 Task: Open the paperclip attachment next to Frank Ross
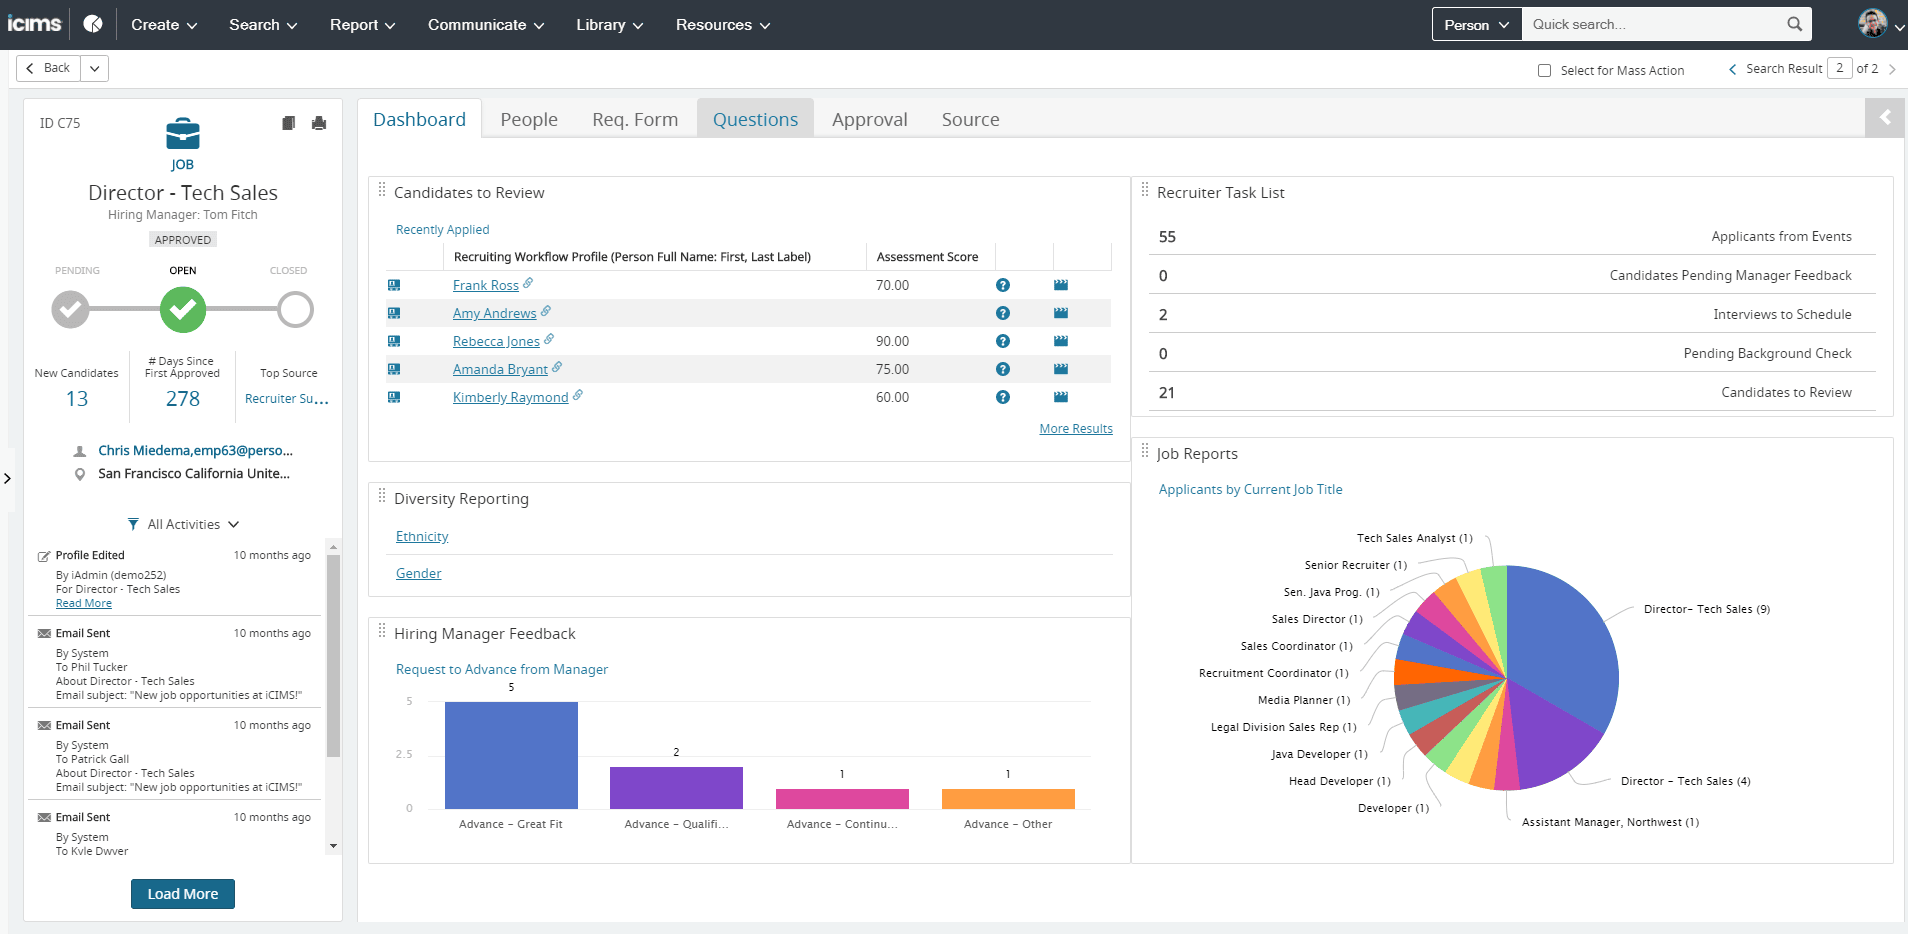(526, 284)
